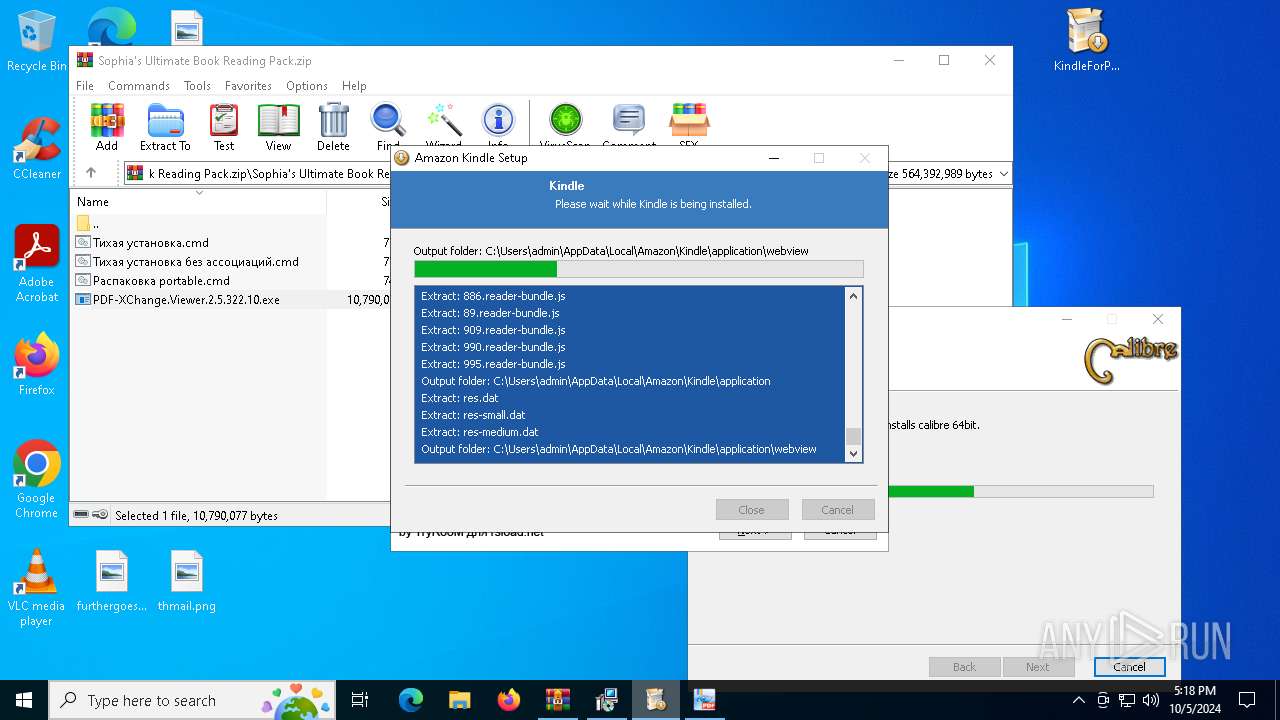
Task: Open the Recycle Bin desktop icon
Action: click(x=37, y=41)
